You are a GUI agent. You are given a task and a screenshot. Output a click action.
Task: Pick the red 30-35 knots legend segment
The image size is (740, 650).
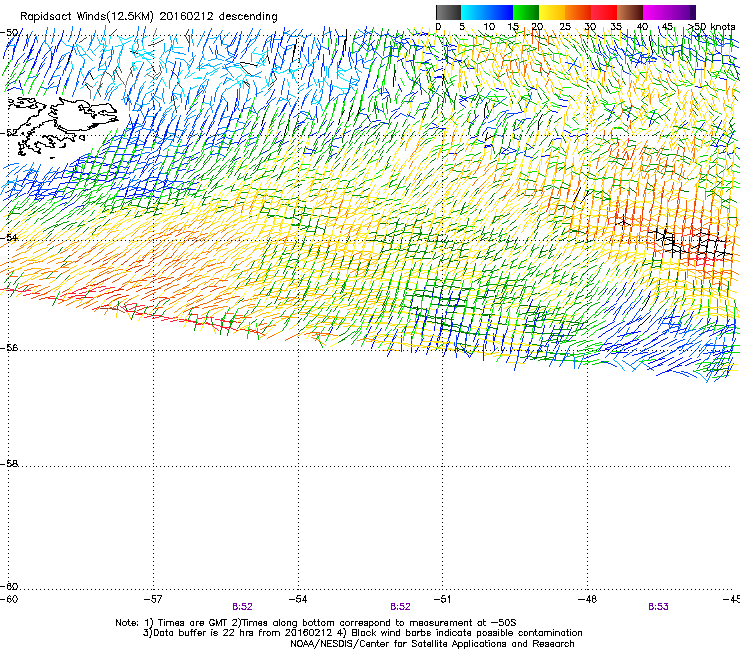[x=604, y=12]
